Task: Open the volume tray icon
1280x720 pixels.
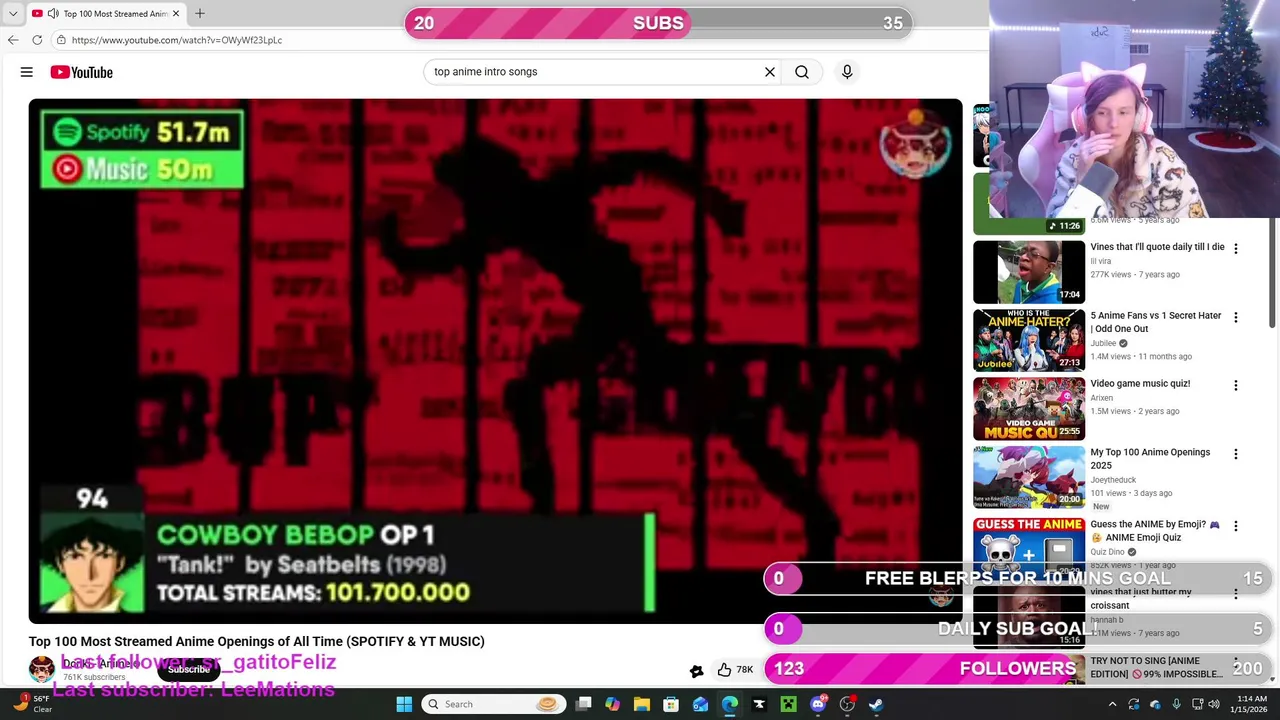Action: pos(1213,704)
